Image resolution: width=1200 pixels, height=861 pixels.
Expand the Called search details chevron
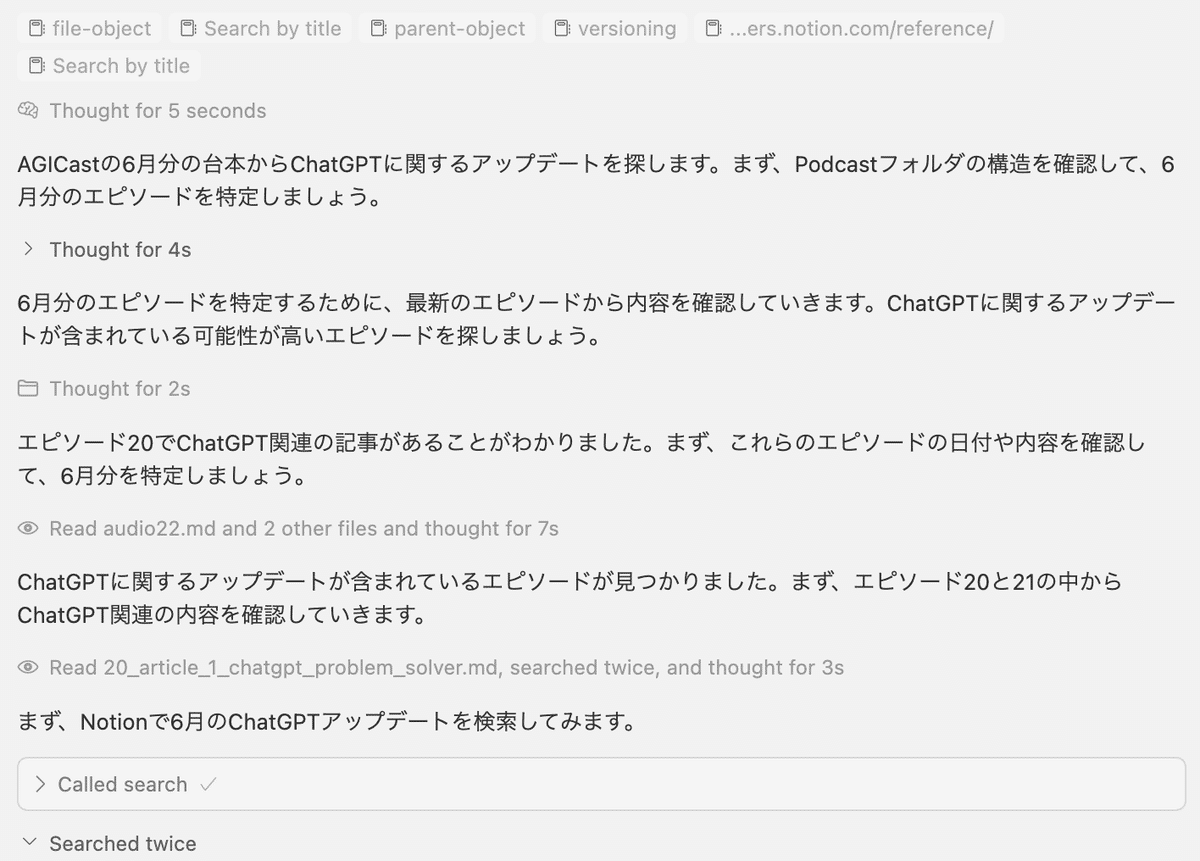point(40,785)
